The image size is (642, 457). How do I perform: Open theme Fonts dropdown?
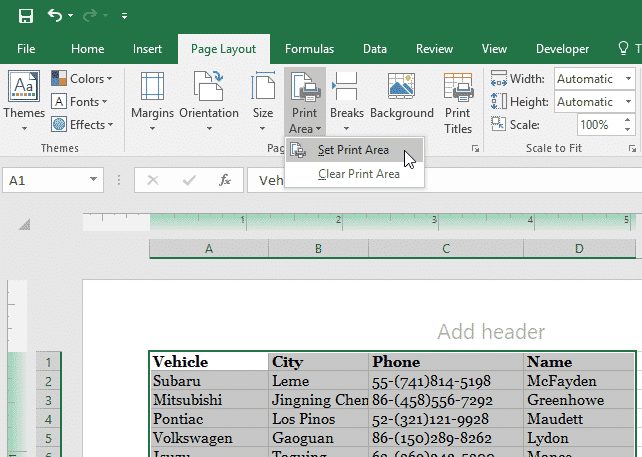79,102
